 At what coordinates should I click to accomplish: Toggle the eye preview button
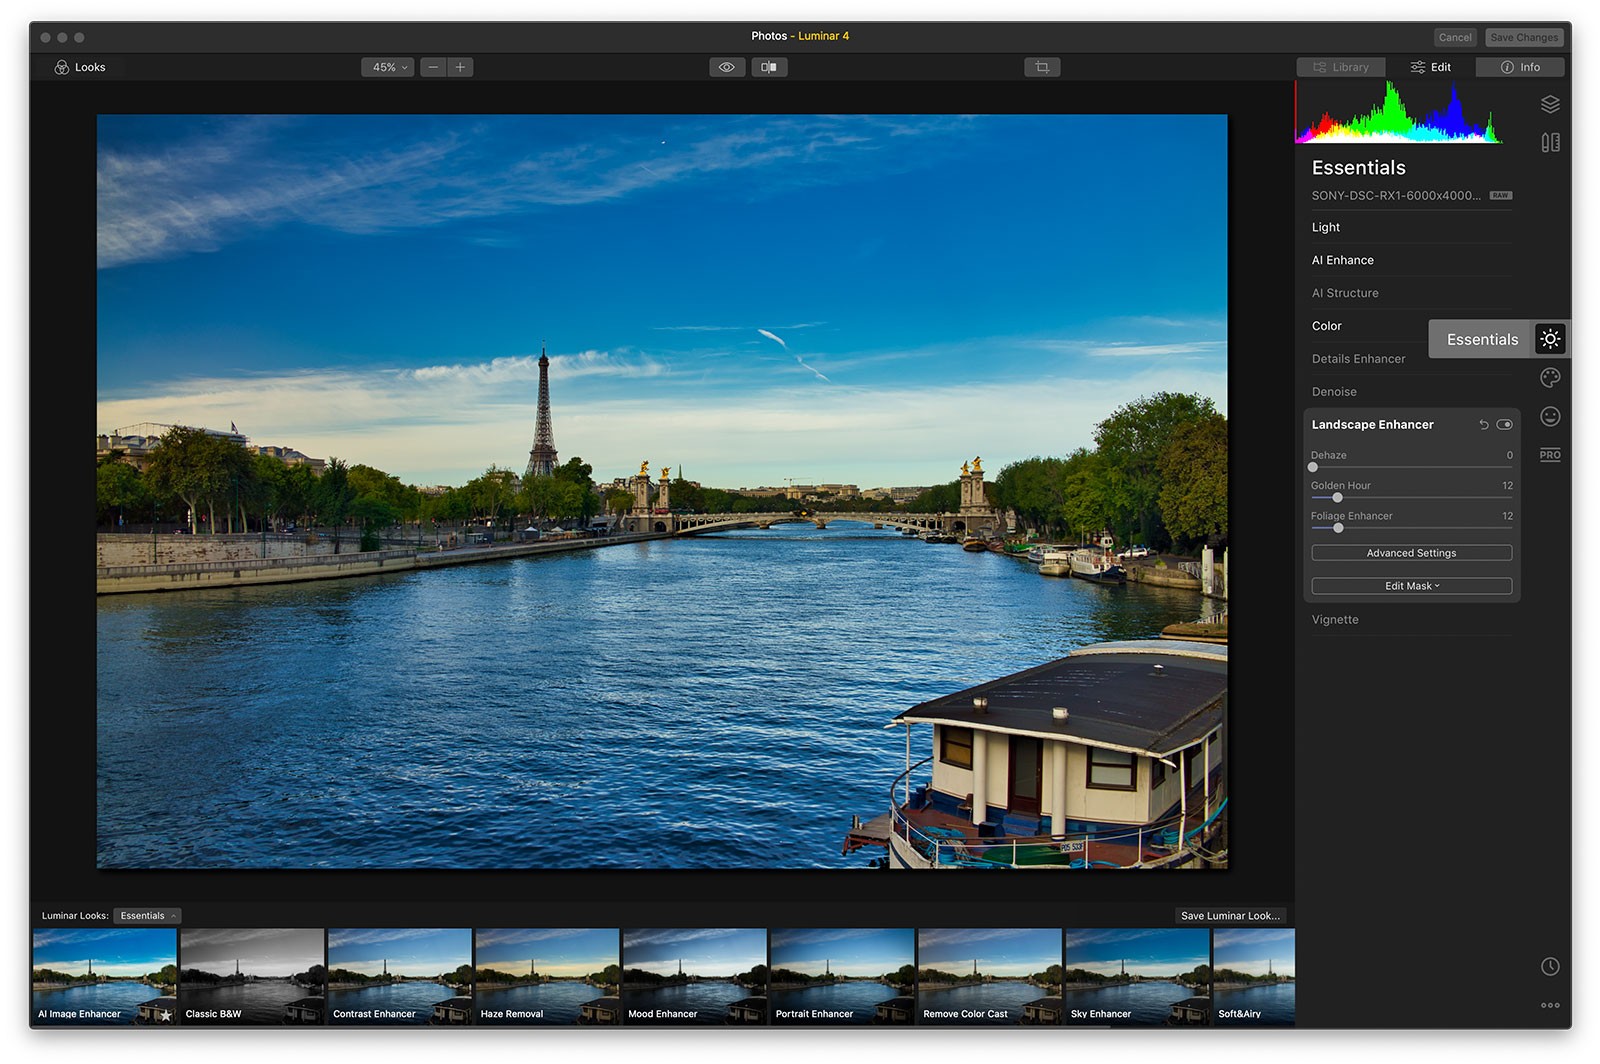[727, 67]
